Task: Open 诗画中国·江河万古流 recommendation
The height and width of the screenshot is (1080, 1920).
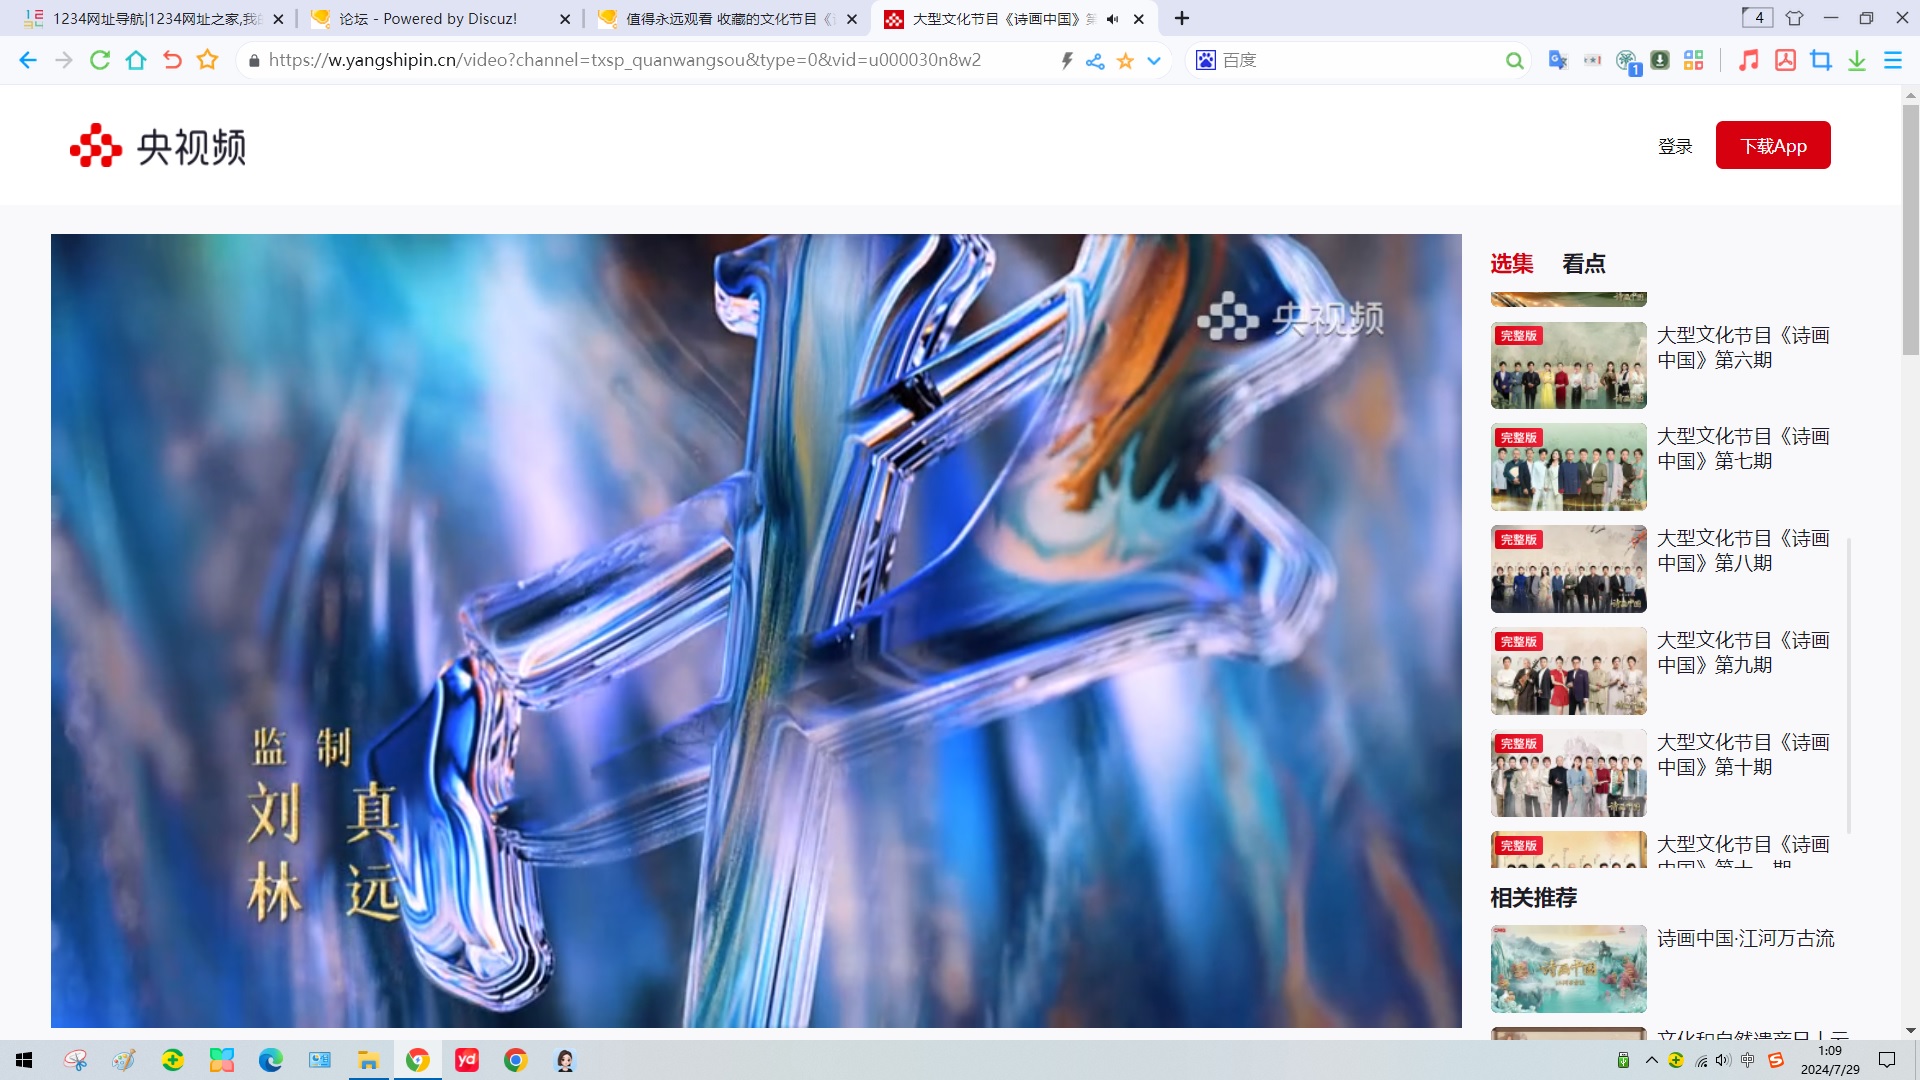Action: pyautogui.click(x=1745, y=938)
